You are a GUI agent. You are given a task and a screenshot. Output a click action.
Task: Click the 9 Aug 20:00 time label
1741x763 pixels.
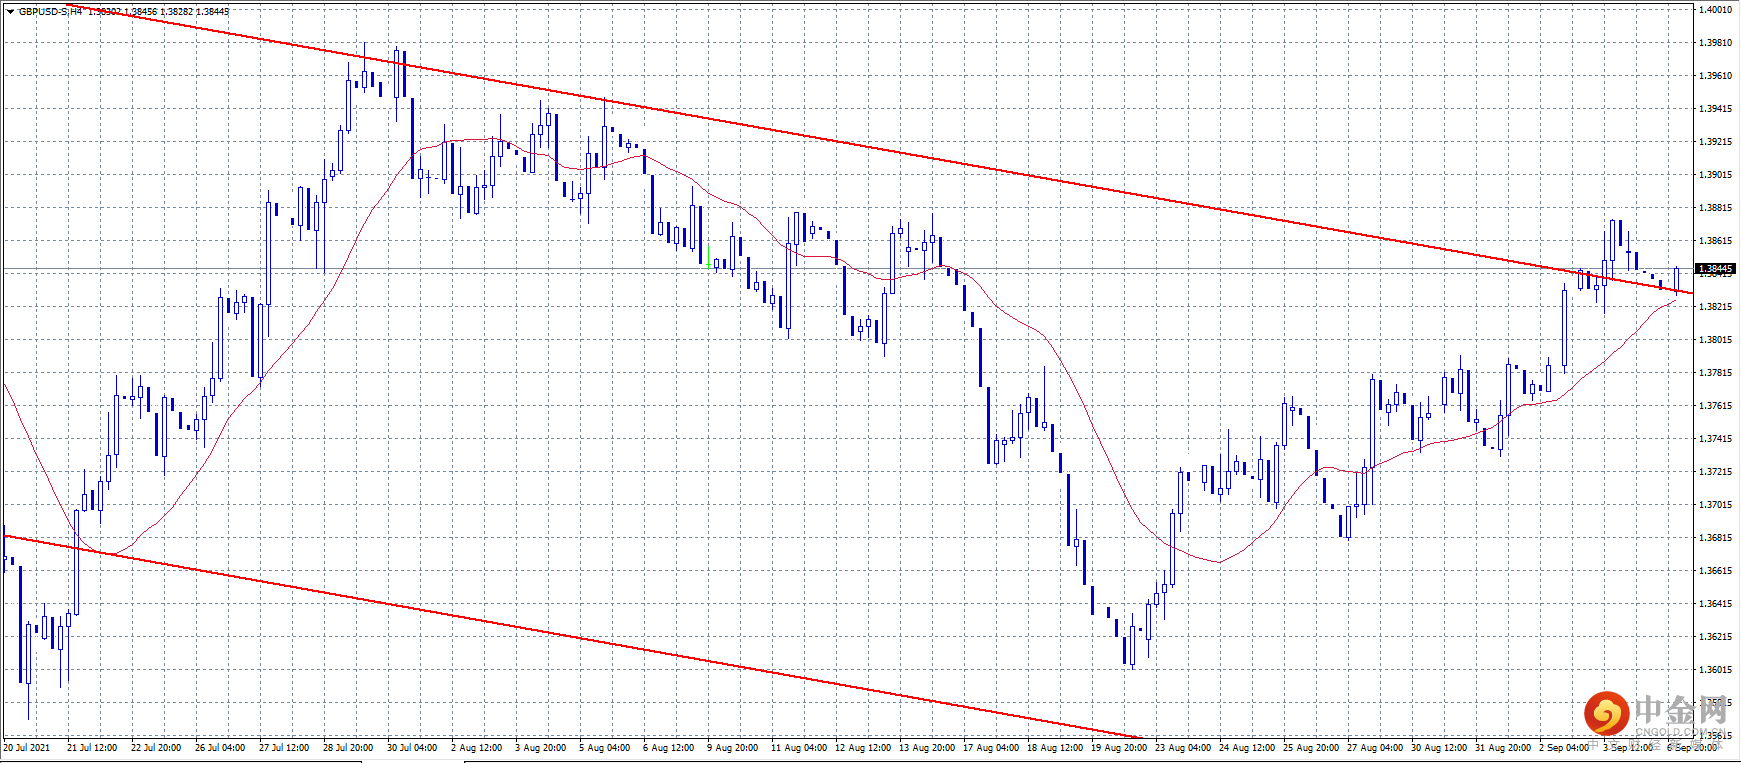[732, 747]
